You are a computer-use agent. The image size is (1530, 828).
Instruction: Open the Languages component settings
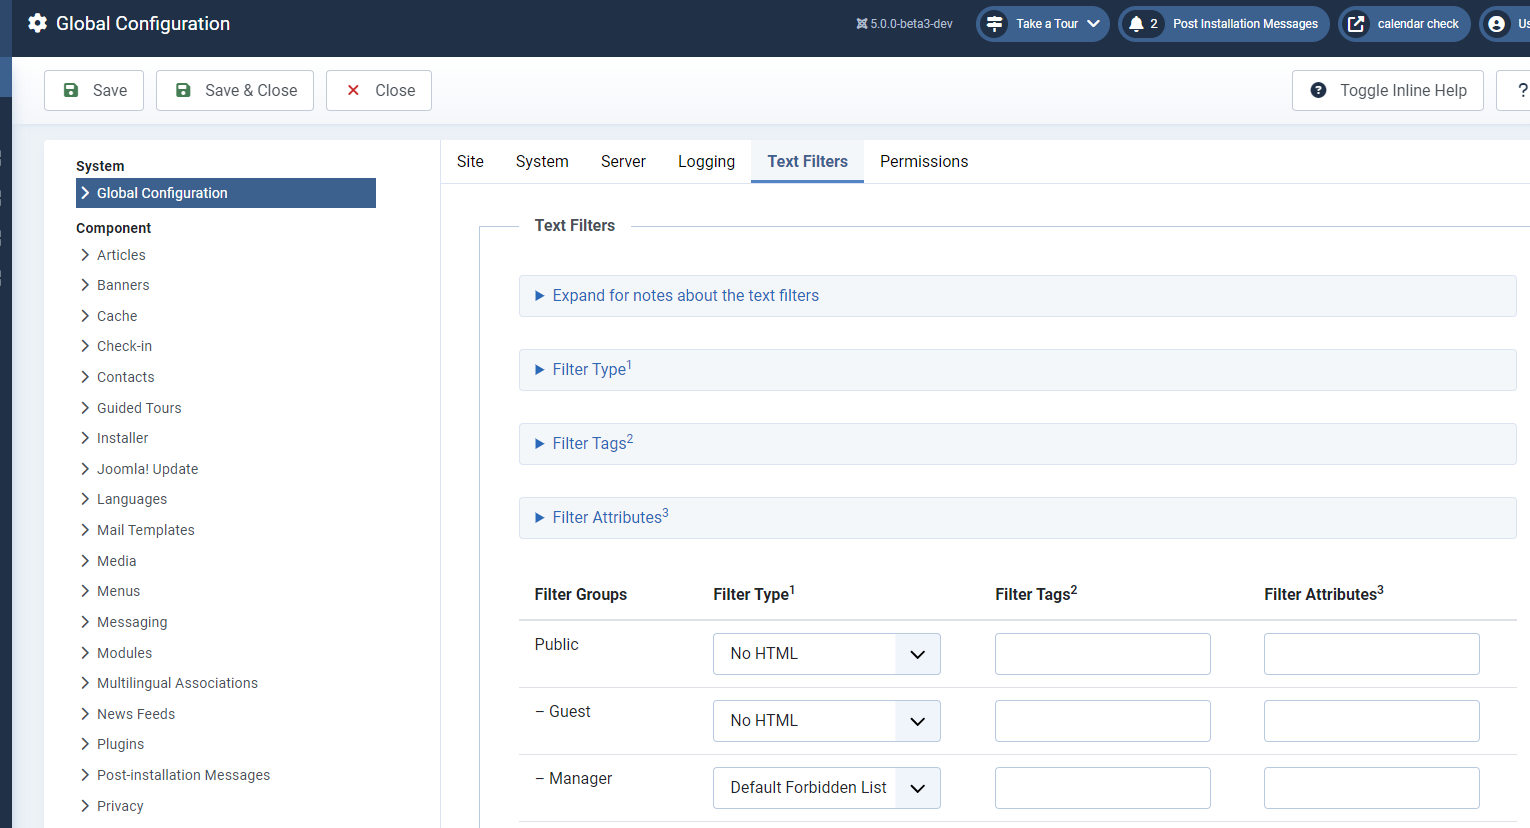132,499
